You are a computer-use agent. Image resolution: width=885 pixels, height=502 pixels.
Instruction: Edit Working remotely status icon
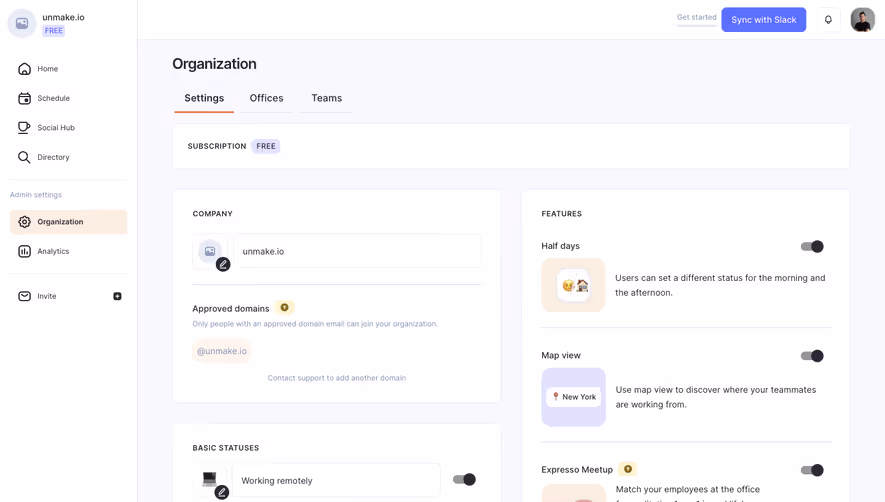tap(222, 492)
